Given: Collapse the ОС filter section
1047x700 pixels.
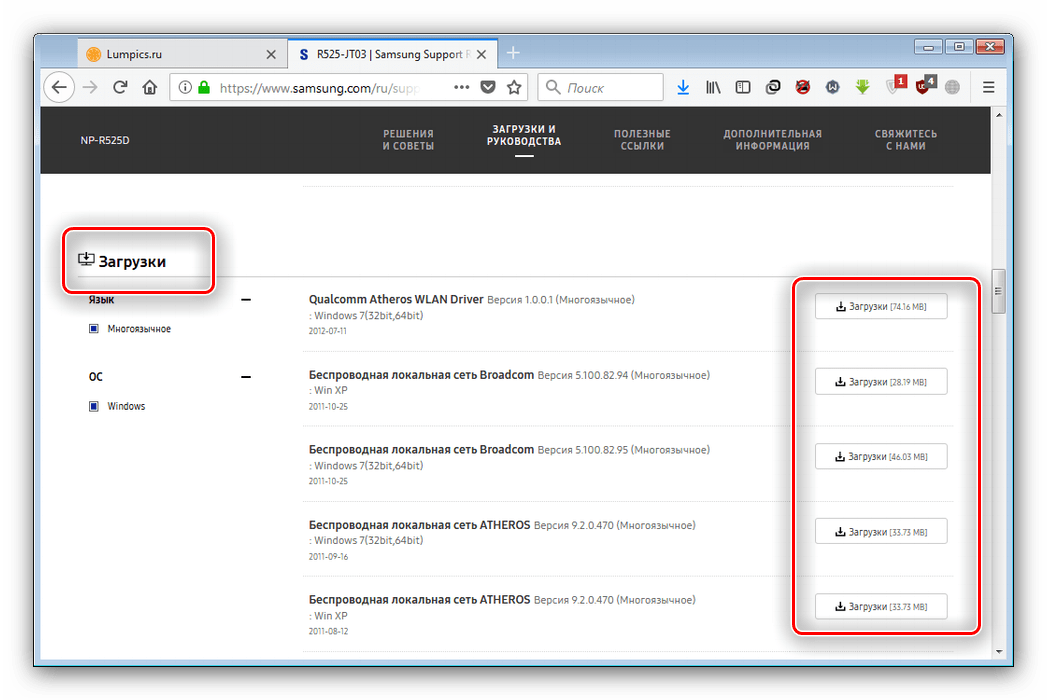Looking at the screenshot, I should click(246, 377).
